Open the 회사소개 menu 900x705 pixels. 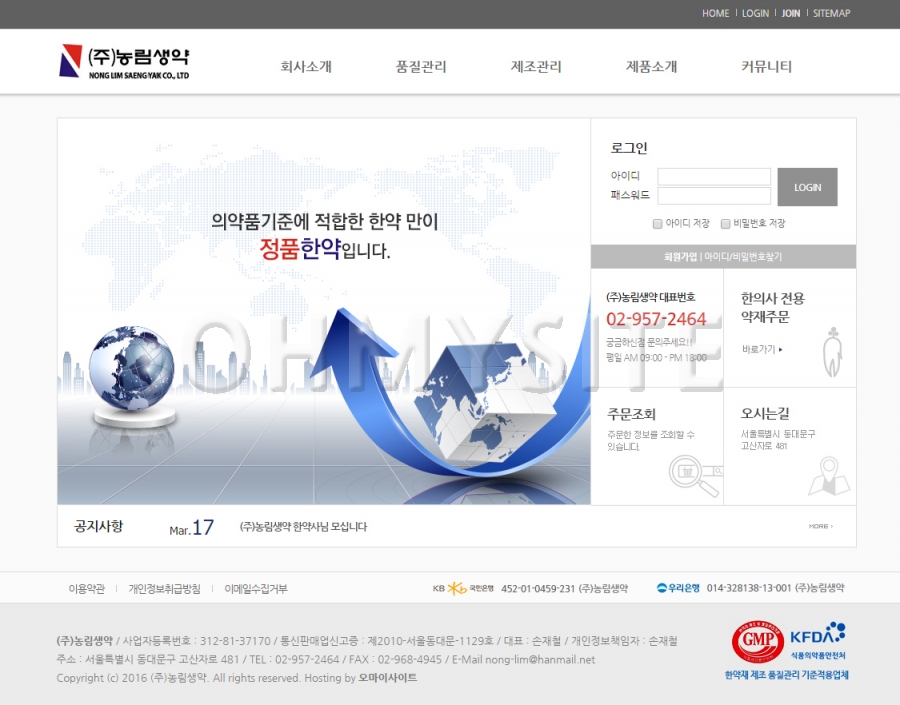(305, 67)
